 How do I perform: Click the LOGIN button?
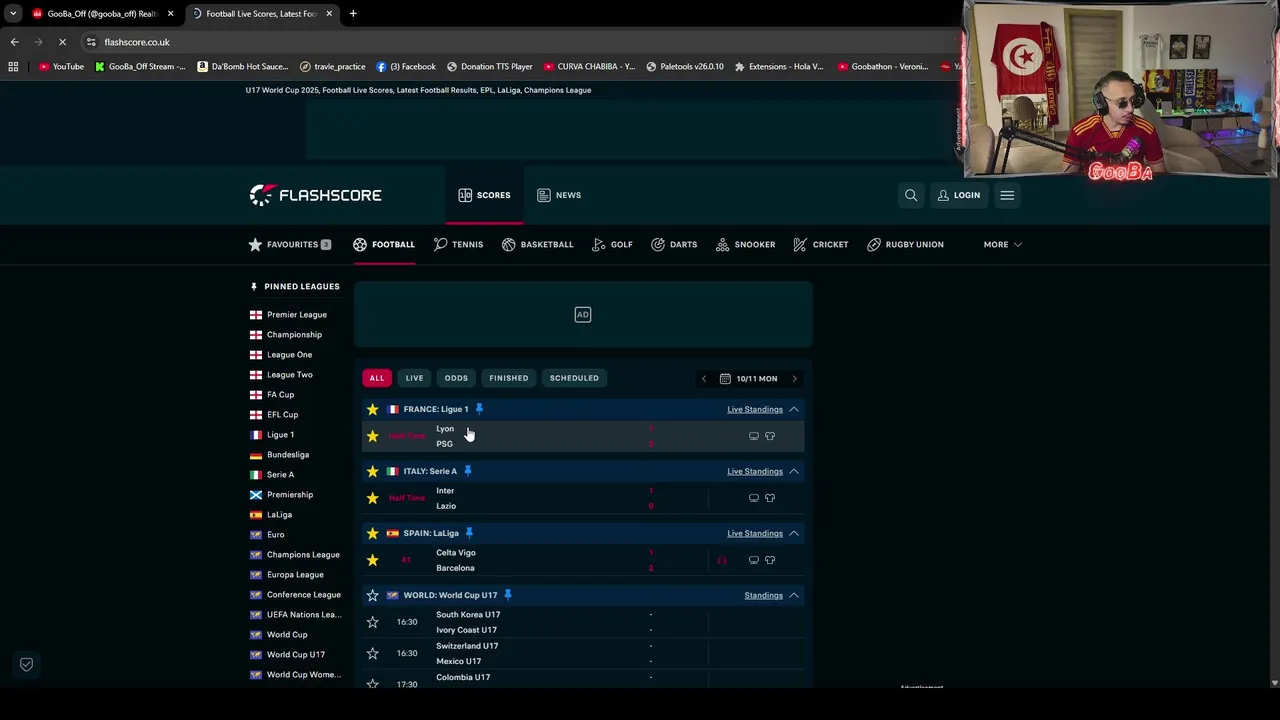[959, 195]
